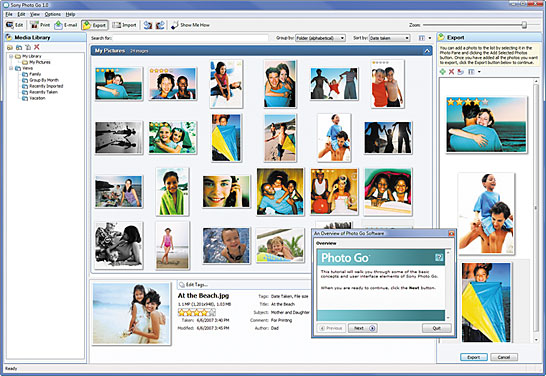Click the new view folder icon in Media Library
The width and height of the screenshot is (546, 376).
[x=19, y=47]
